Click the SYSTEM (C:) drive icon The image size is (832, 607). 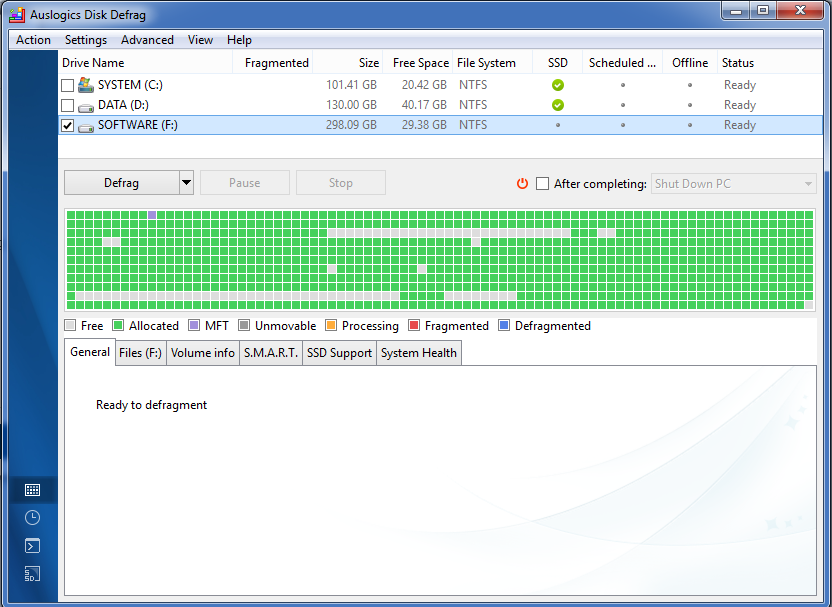(85, 85)
